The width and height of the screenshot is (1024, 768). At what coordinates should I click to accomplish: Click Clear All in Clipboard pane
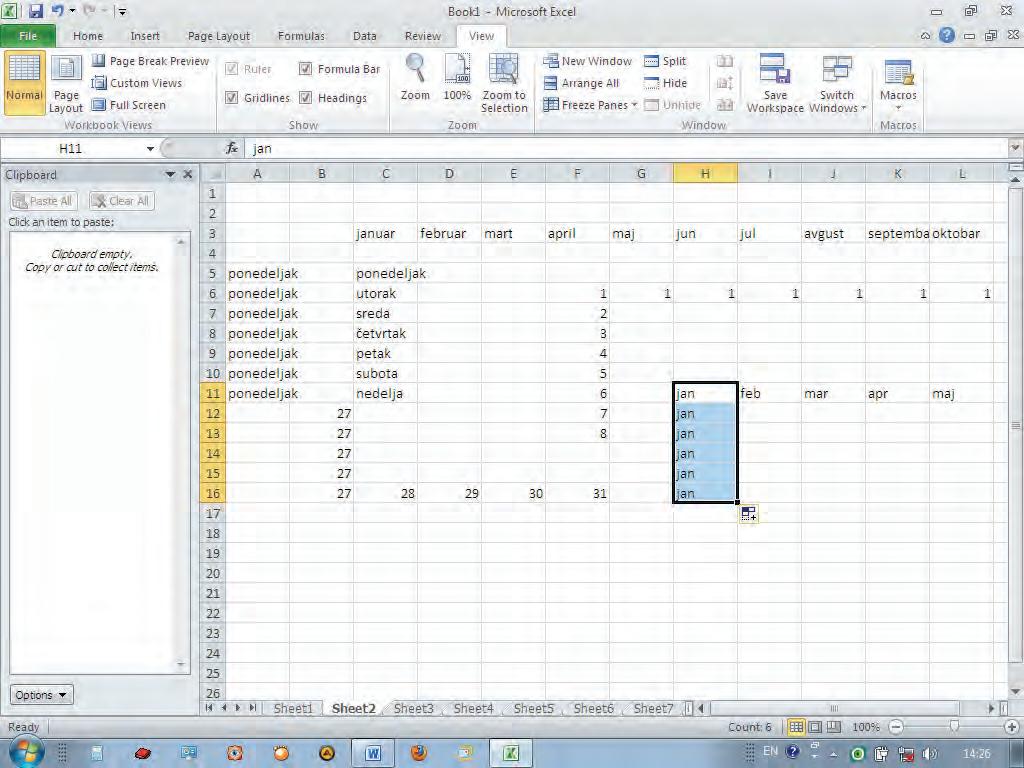121,201
